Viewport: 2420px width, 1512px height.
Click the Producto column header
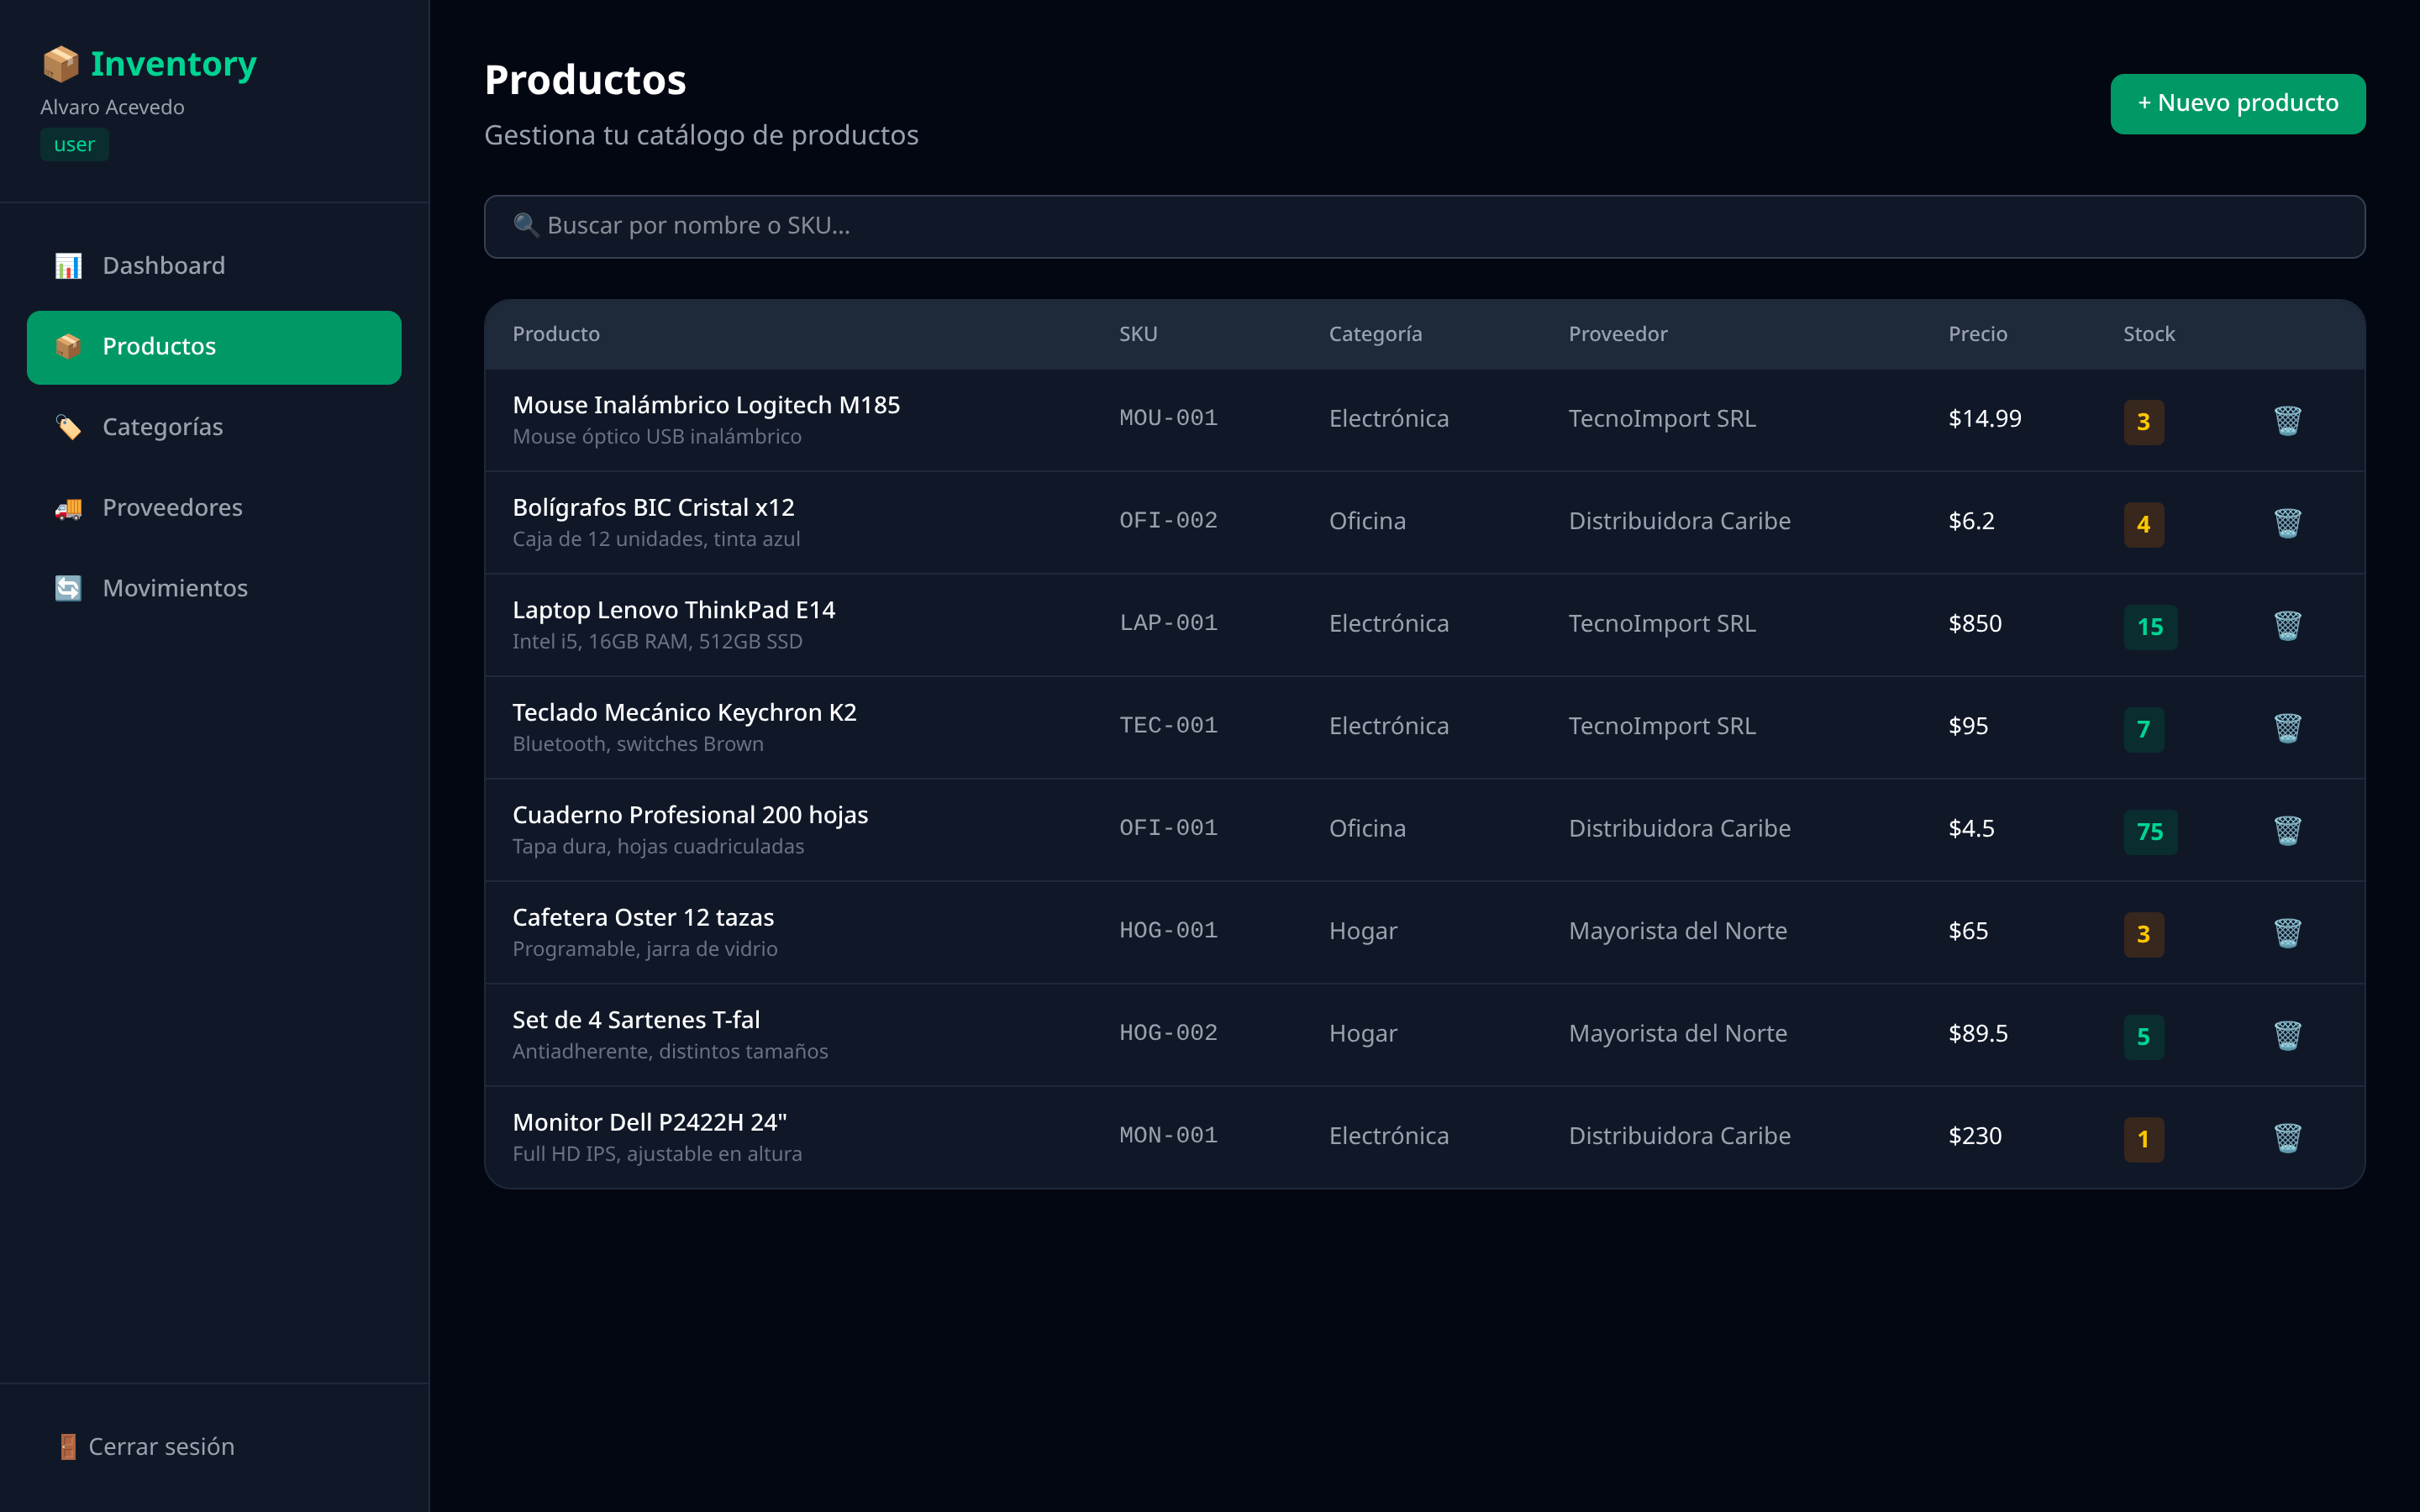point(556,334)
